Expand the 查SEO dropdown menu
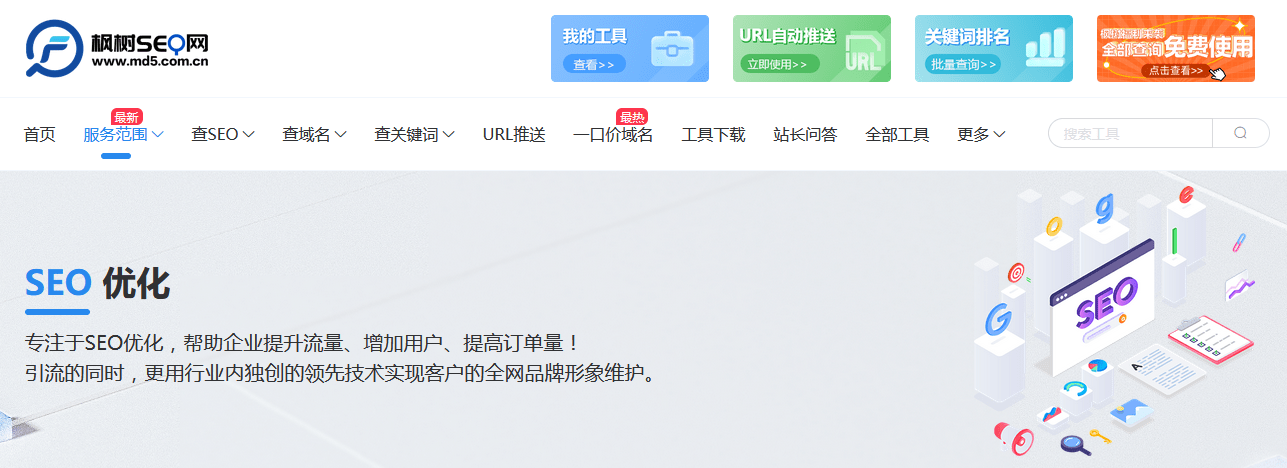1287x468 pixels. click(223, 134)
